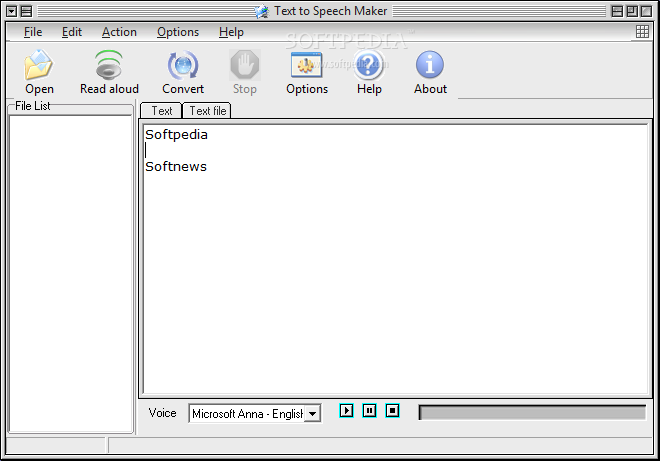Click the Stop hand icon
Viewport: 660px width, 461px height.
245,65
